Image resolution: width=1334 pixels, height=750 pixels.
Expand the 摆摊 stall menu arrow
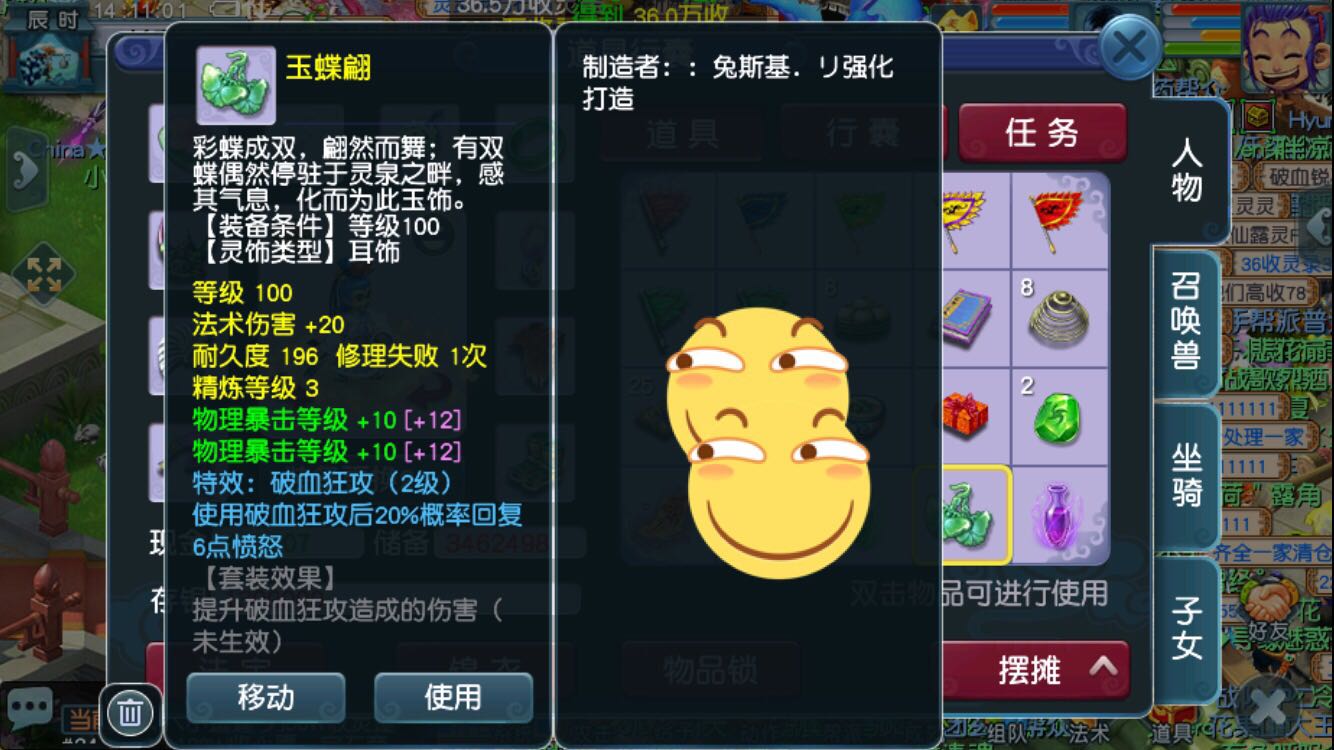[1103, 668]
